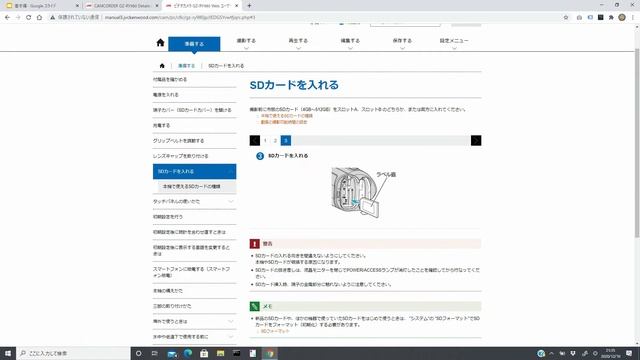
Task: Switch to the Google Slides browser tab
Action: [41, 6]
